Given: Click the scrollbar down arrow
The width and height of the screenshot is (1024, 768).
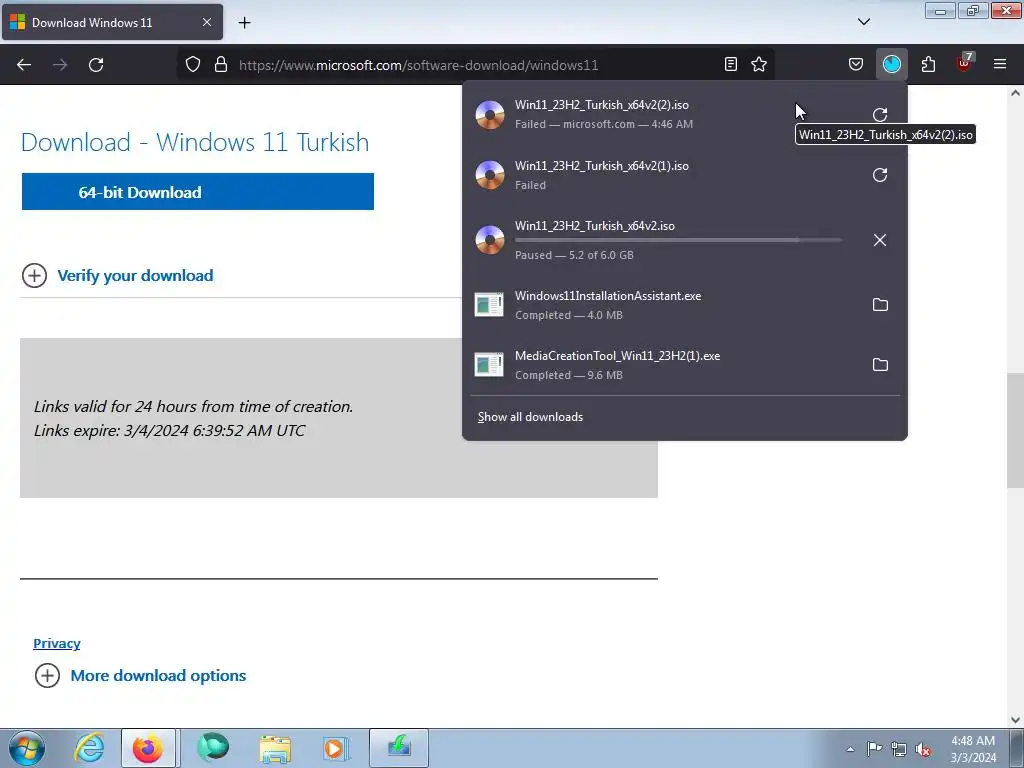Looking at the screenshot, I should pyautogui.click(x=1015, y=720).
